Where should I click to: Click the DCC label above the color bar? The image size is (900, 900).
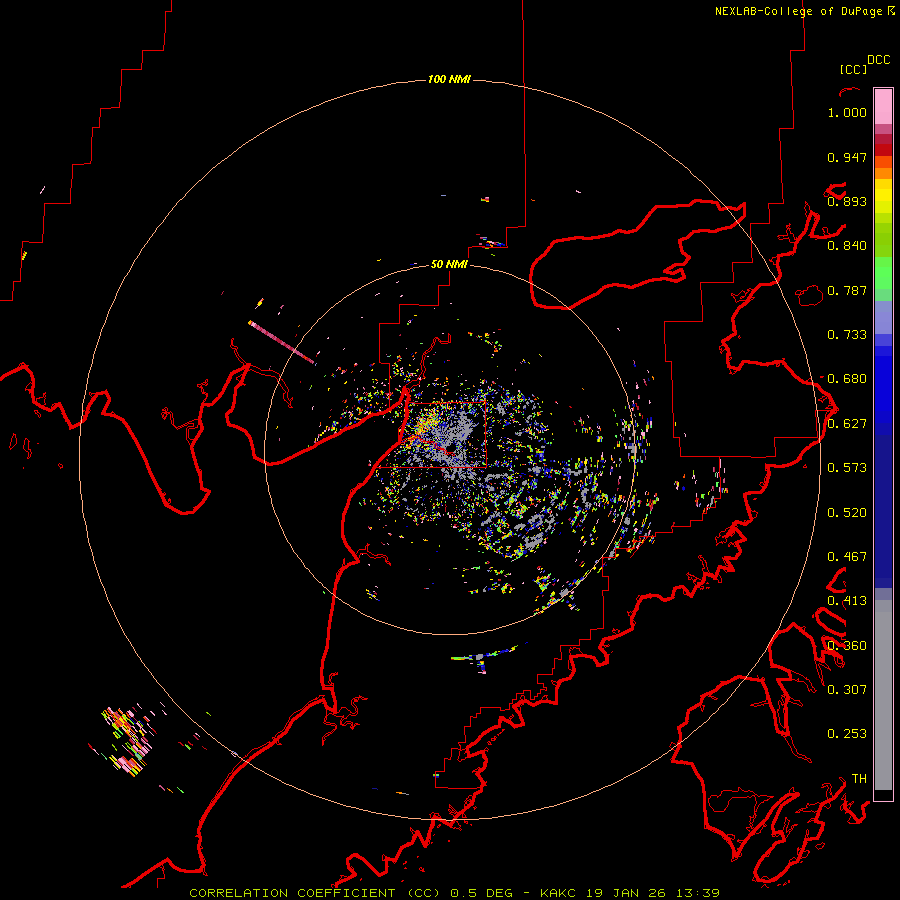878,60
